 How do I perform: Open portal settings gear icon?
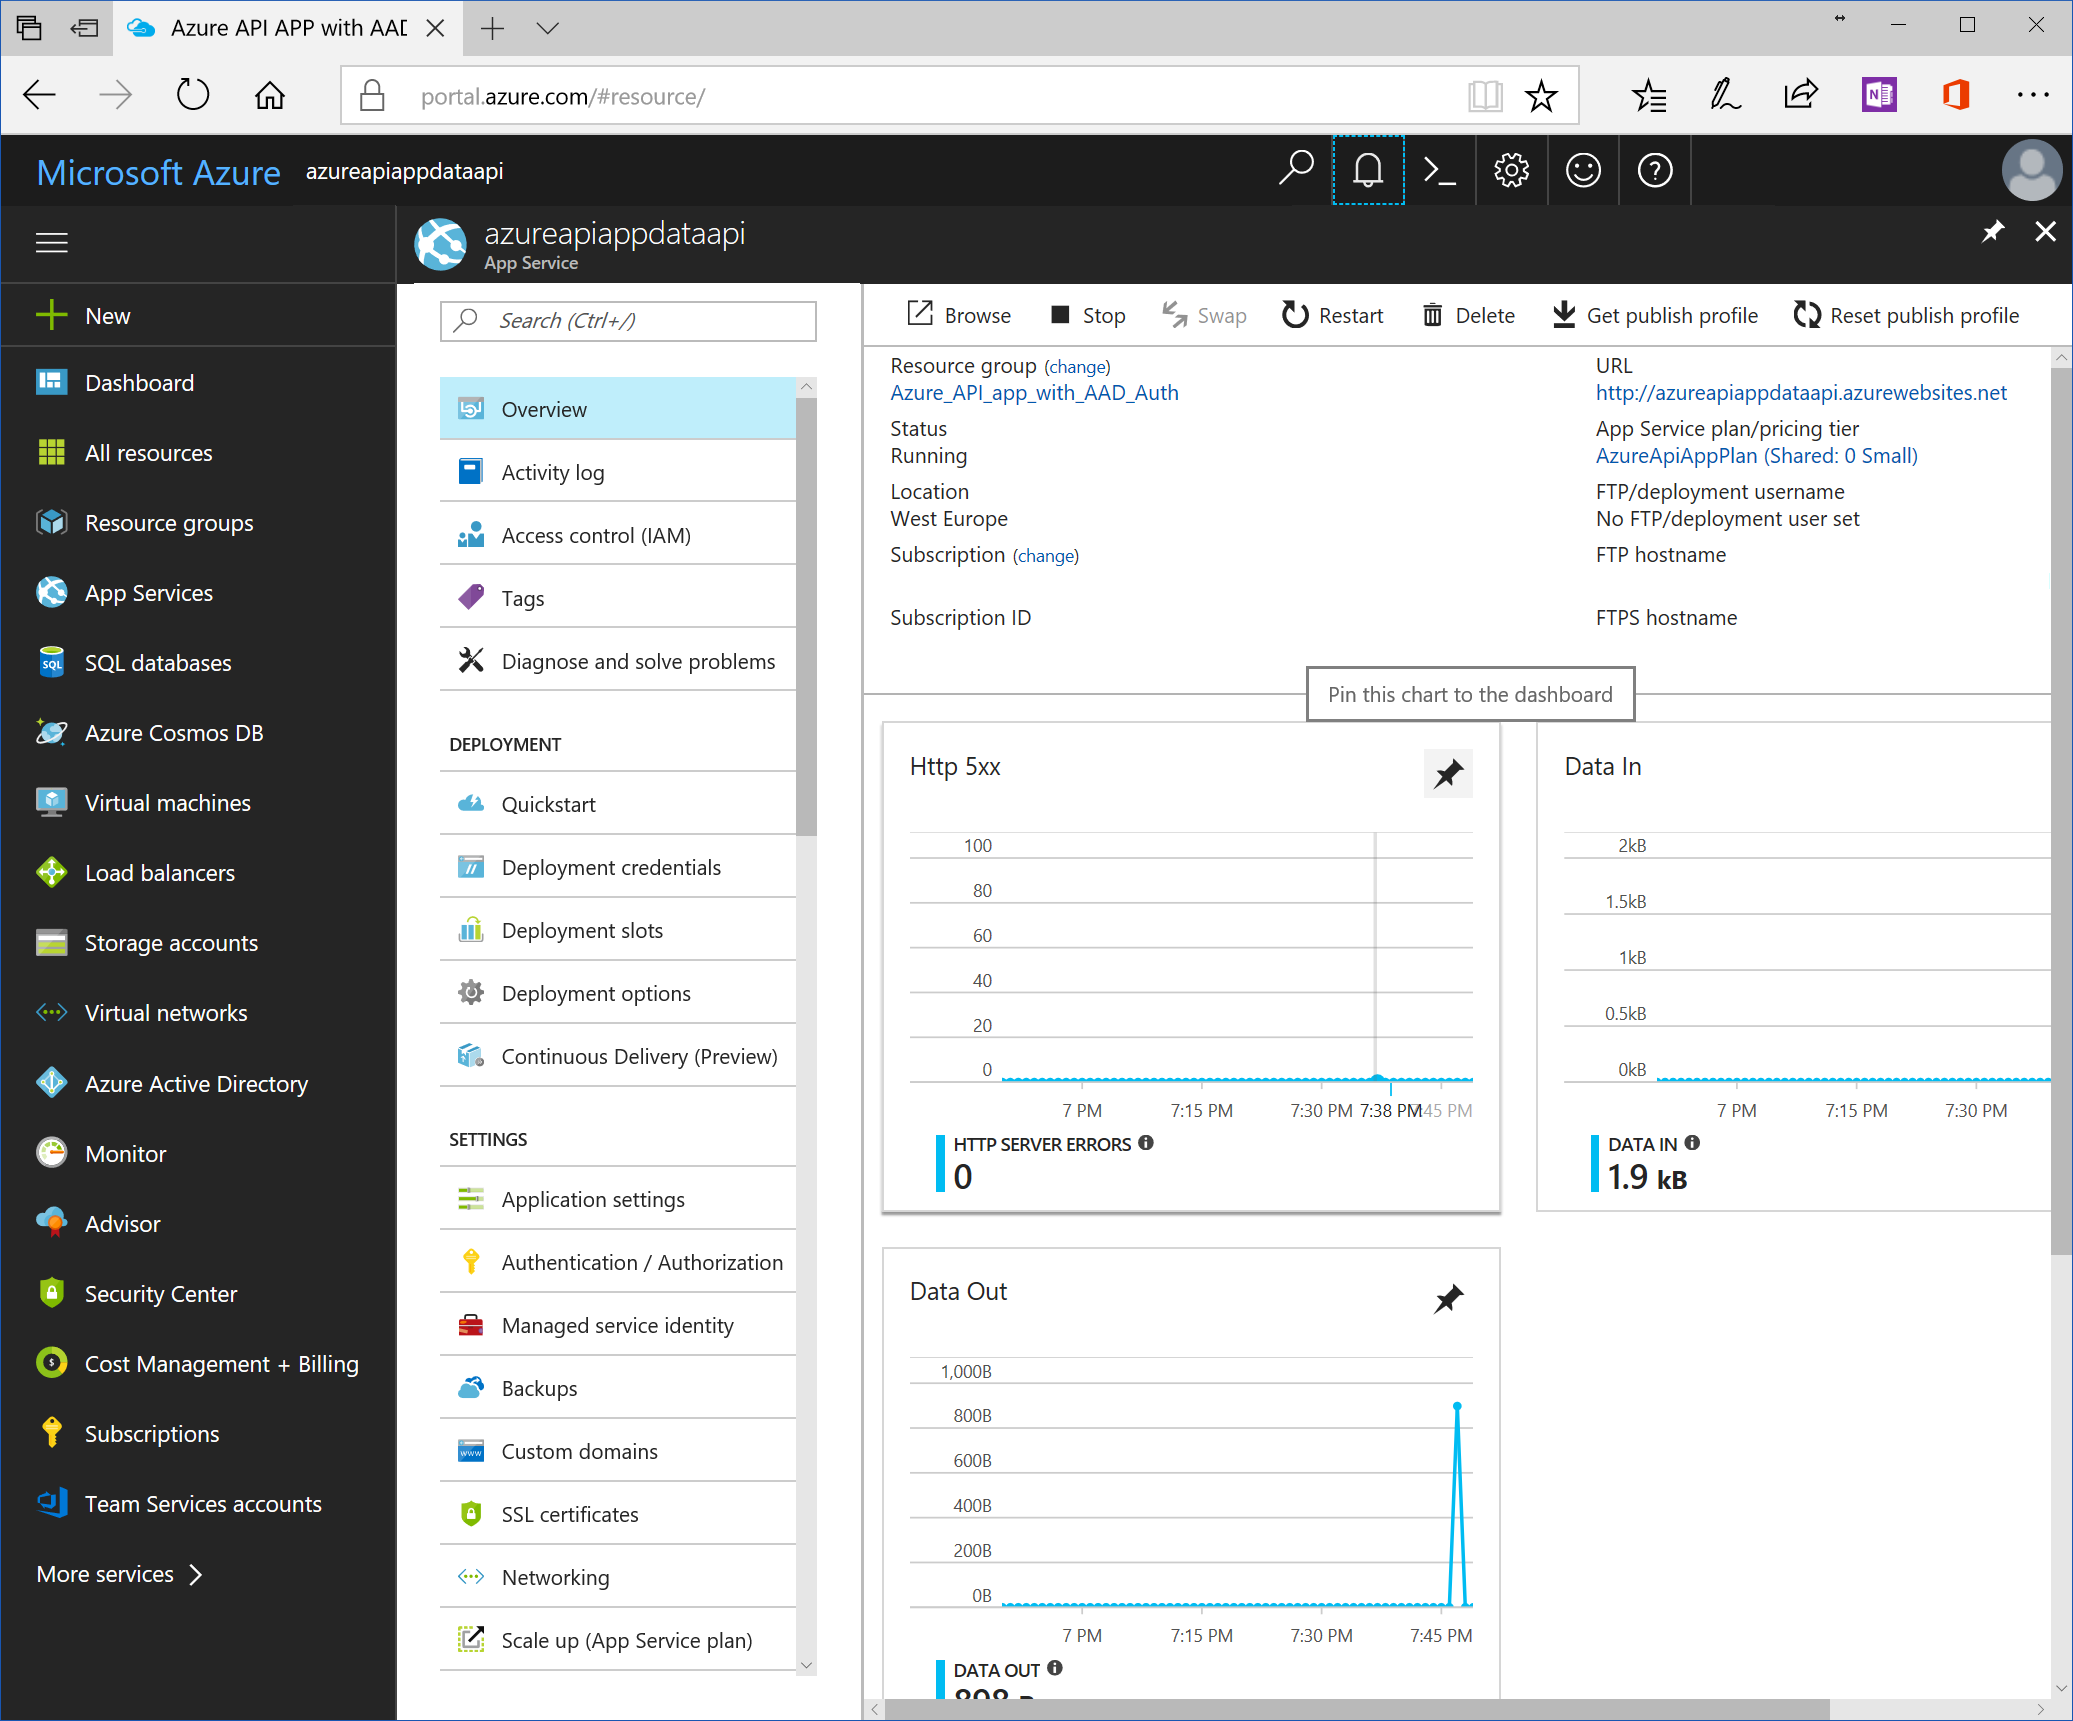click(1511, 170)
